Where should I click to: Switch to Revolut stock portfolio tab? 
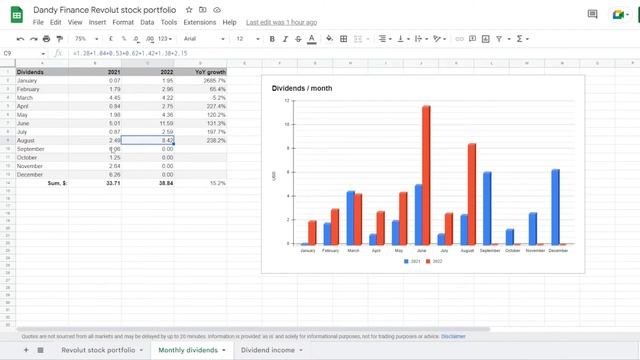click(98, 350)
